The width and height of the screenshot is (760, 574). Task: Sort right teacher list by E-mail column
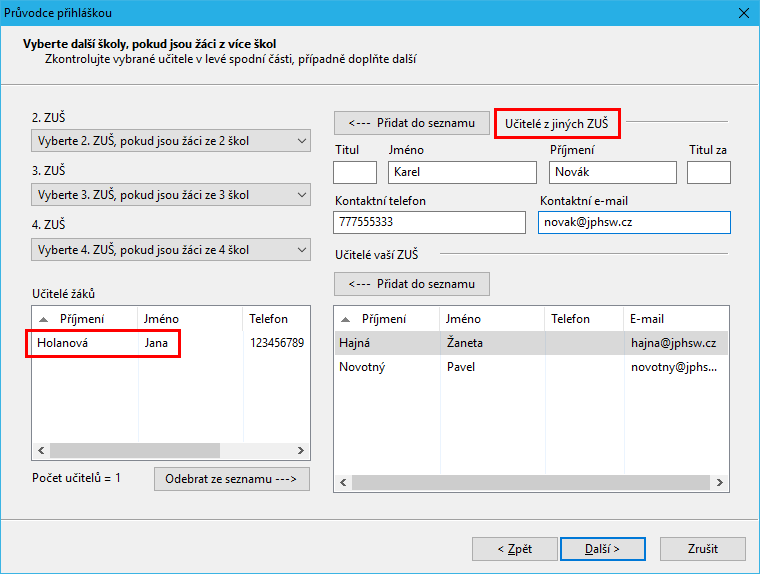click(670, 319)
